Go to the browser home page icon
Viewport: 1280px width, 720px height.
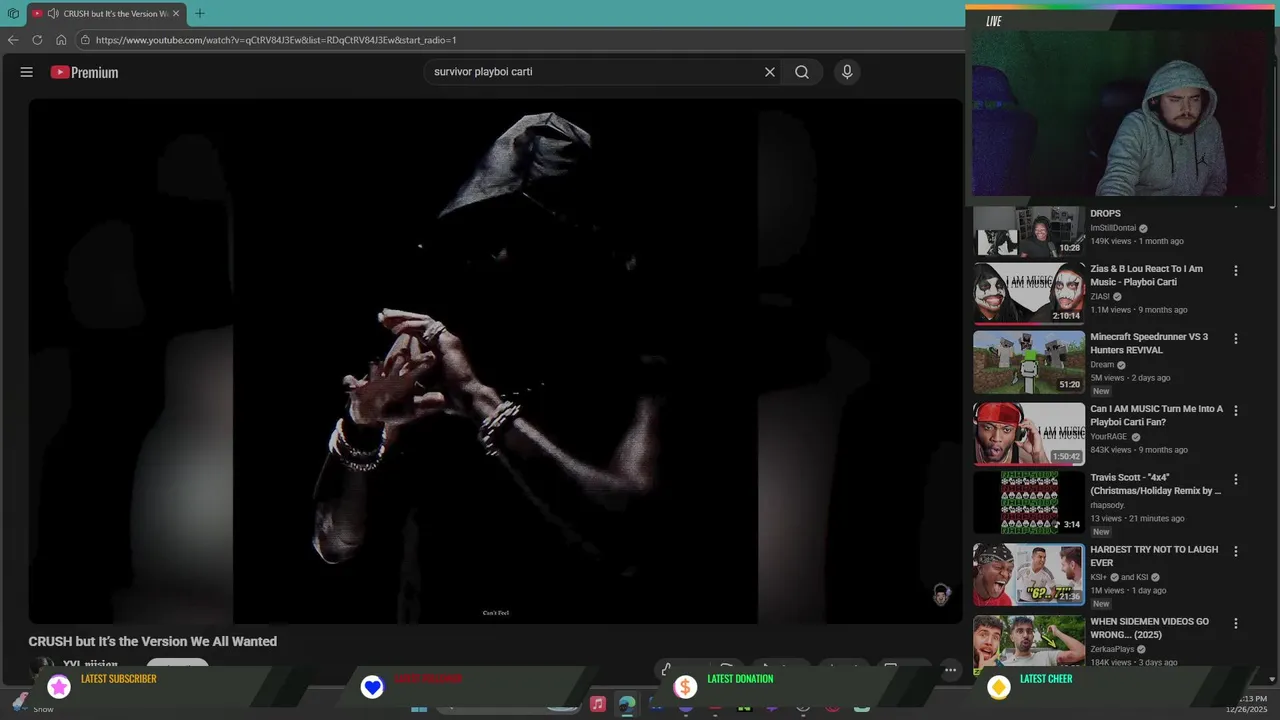tap(61, 40)
